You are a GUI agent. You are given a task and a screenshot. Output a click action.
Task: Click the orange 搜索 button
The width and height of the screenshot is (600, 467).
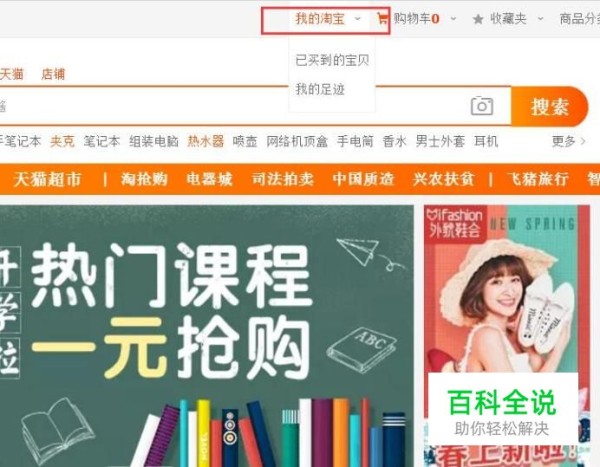[549, 106]
